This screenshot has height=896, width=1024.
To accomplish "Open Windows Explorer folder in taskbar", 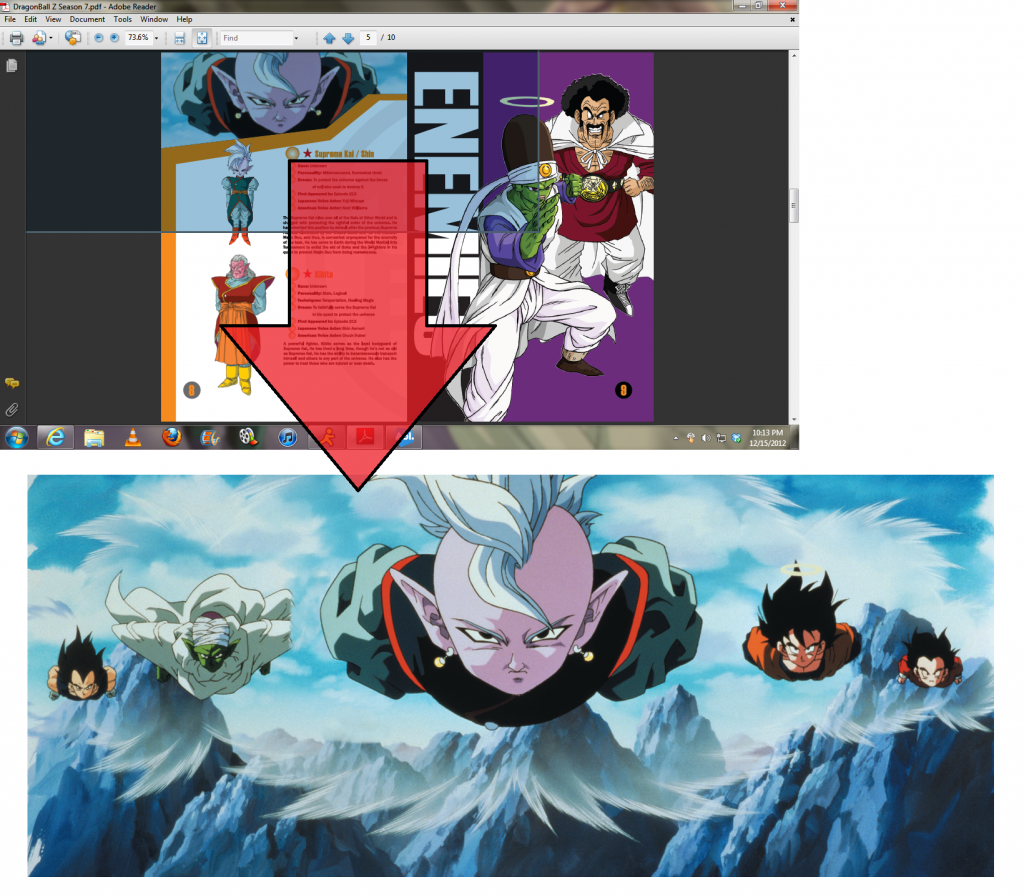I will coord(94,438).
